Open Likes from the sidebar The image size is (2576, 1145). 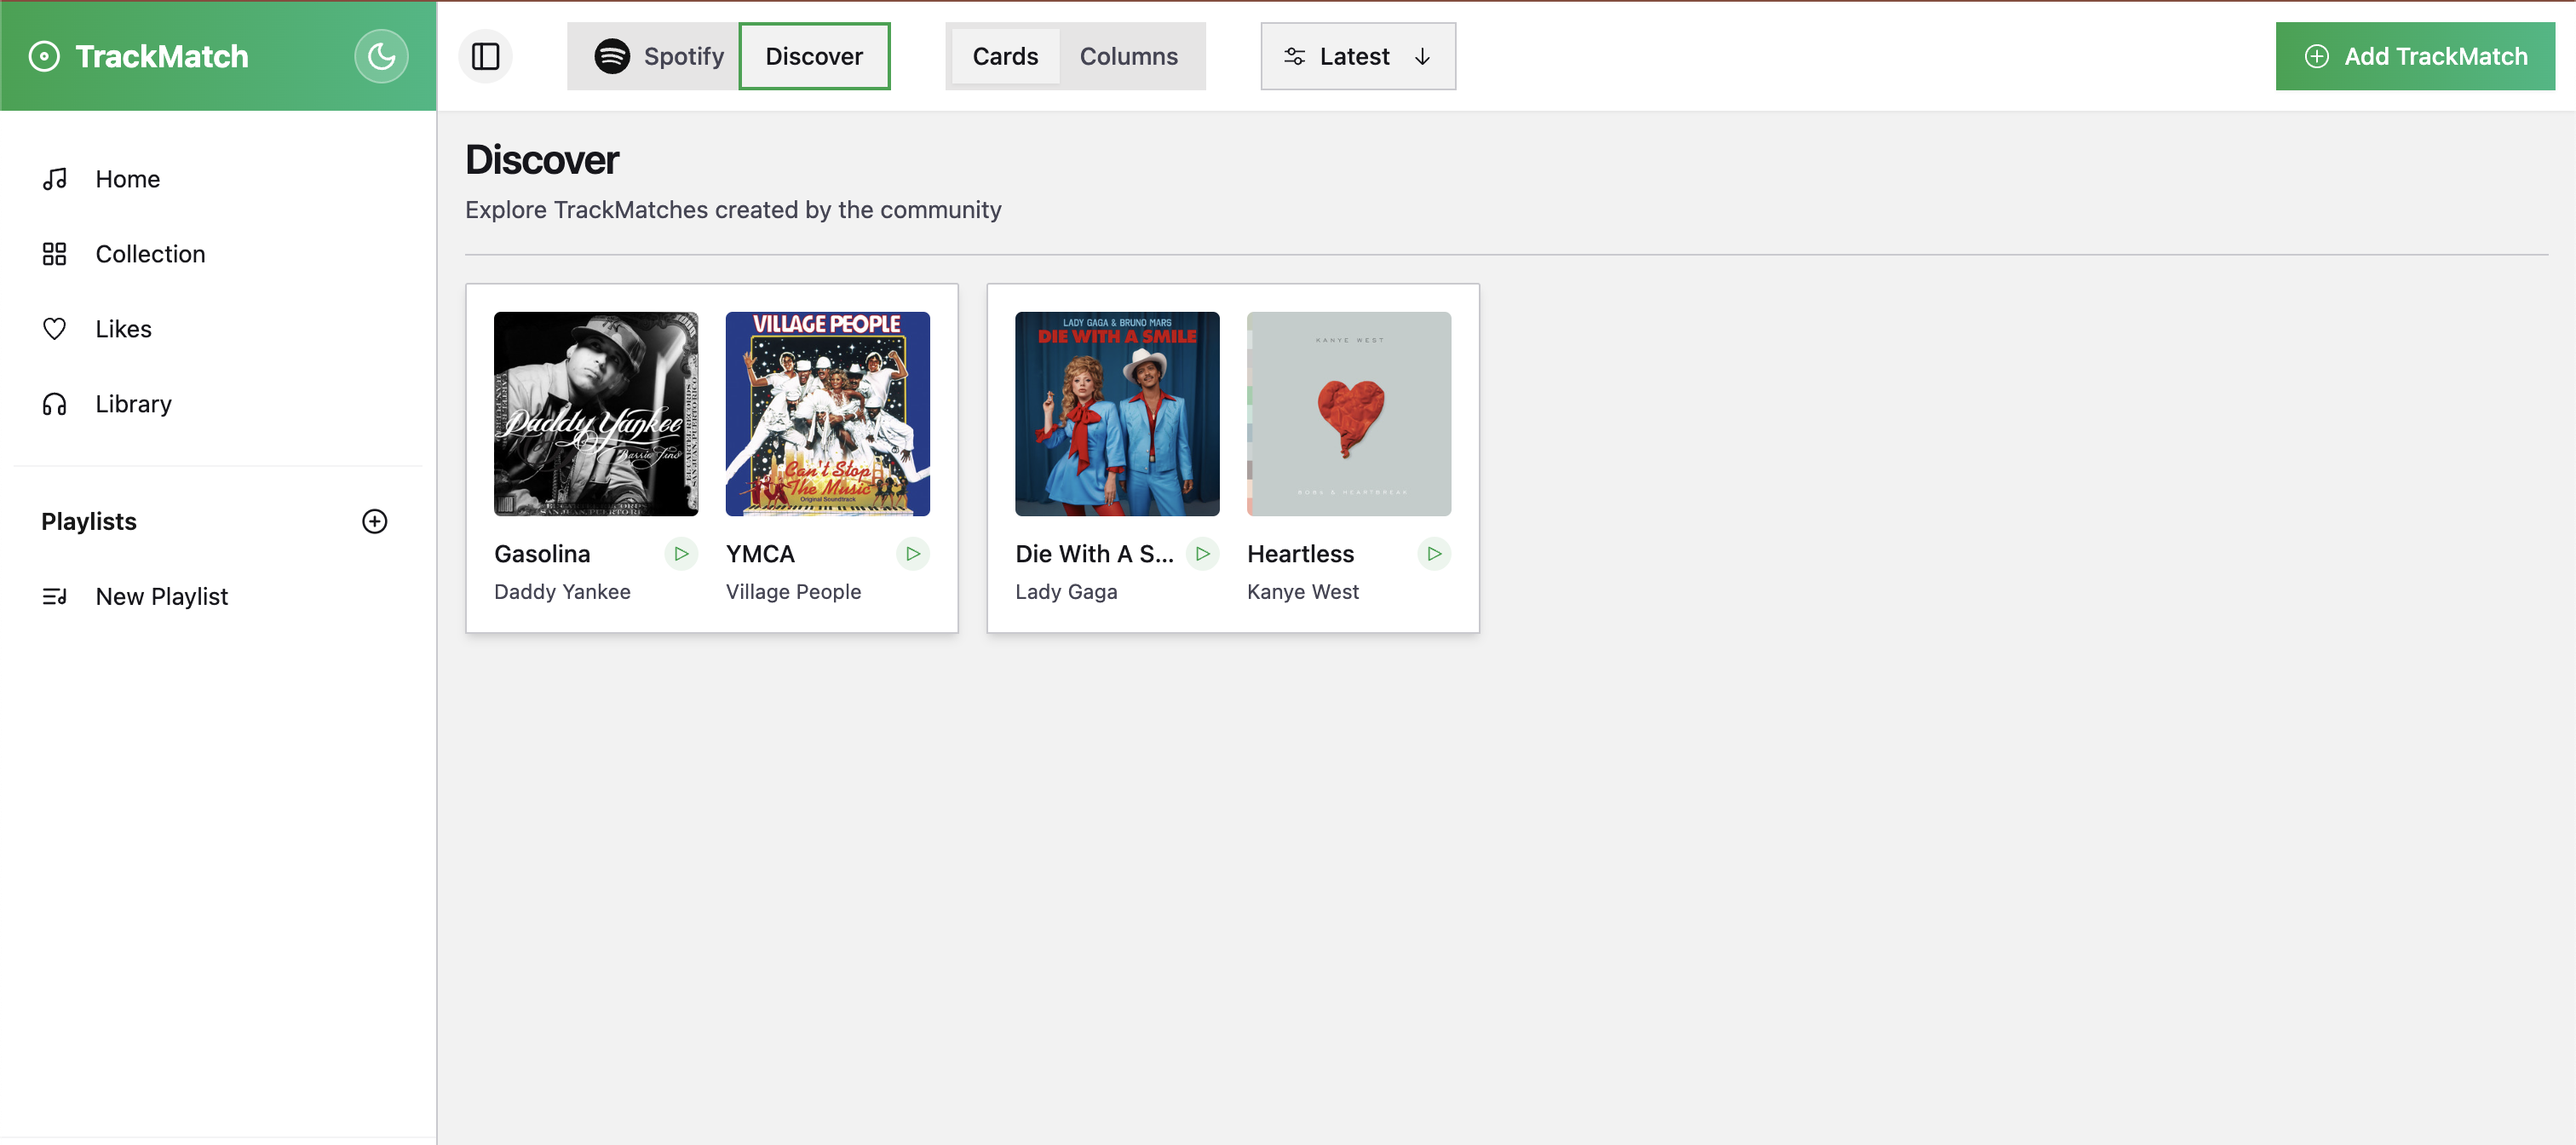218,329
